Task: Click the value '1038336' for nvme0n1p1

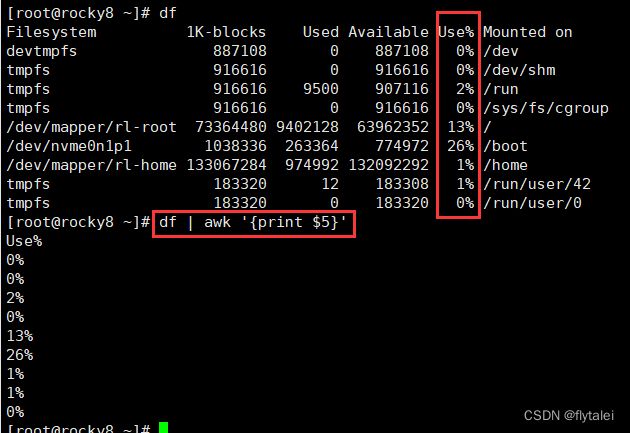Action: (235, 146)
